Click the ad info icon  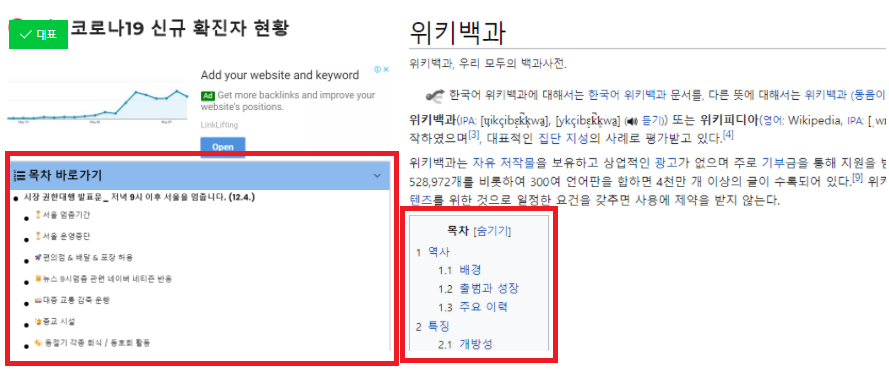tap(378, 70)
